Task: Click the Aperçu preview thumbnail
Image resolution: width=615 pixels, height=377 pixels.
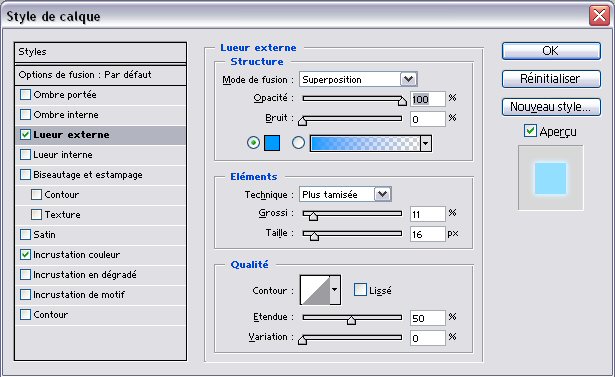Action: [x=550, y=178]
